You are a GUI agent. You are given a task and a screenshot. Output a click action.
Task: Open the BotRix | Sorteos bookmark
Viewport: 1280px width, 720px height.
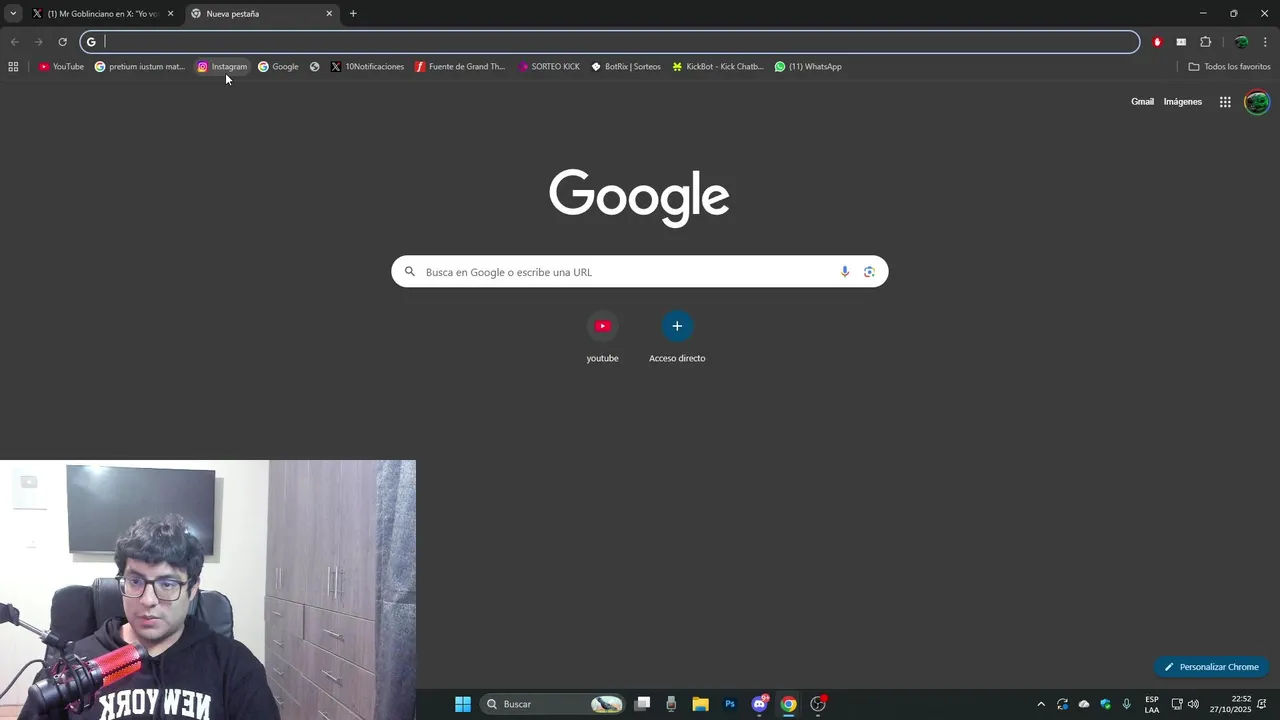point(626,67)
